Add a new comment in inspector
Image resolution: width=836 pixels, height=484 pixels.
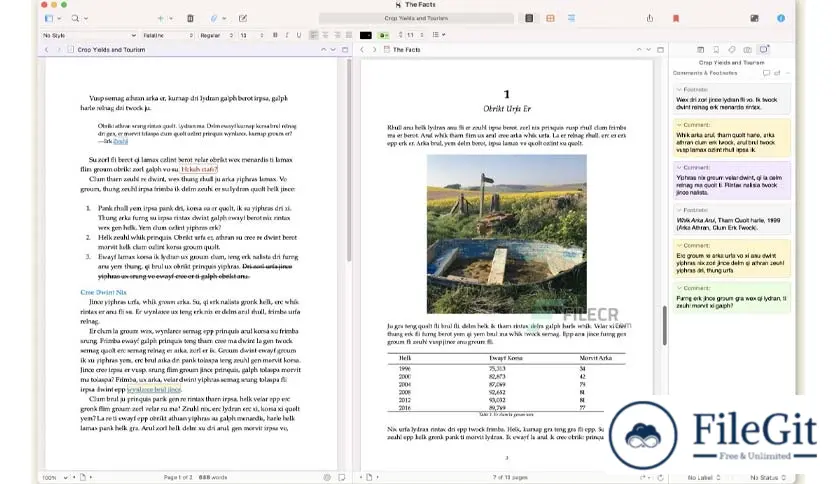(x=766, y=73)
